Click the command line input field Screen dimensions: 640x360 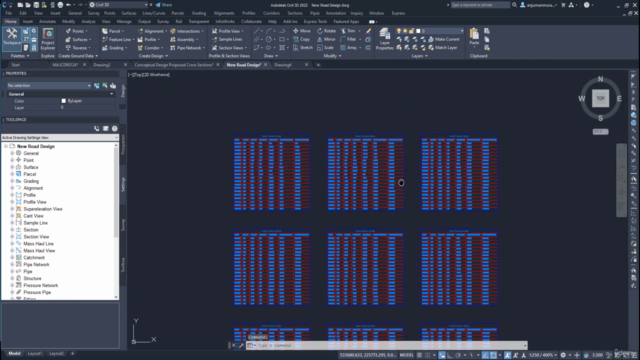coord(388,345)
